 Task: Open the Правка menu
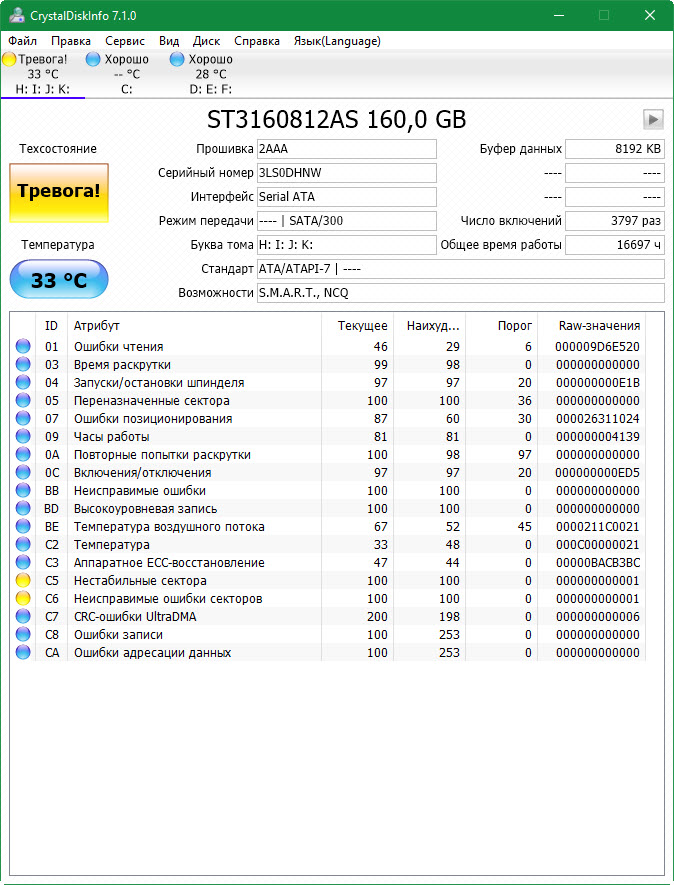pyautogui.click(x=71, y=41)
